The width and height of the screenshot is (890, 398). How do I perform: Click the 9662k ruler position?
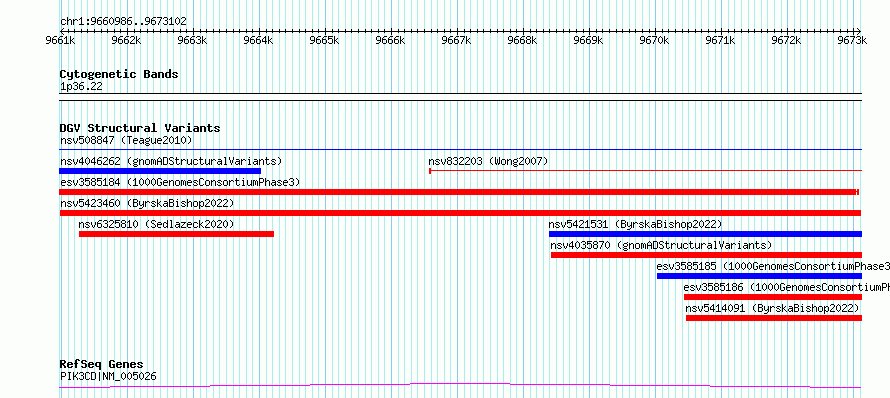tap(126, 40)
